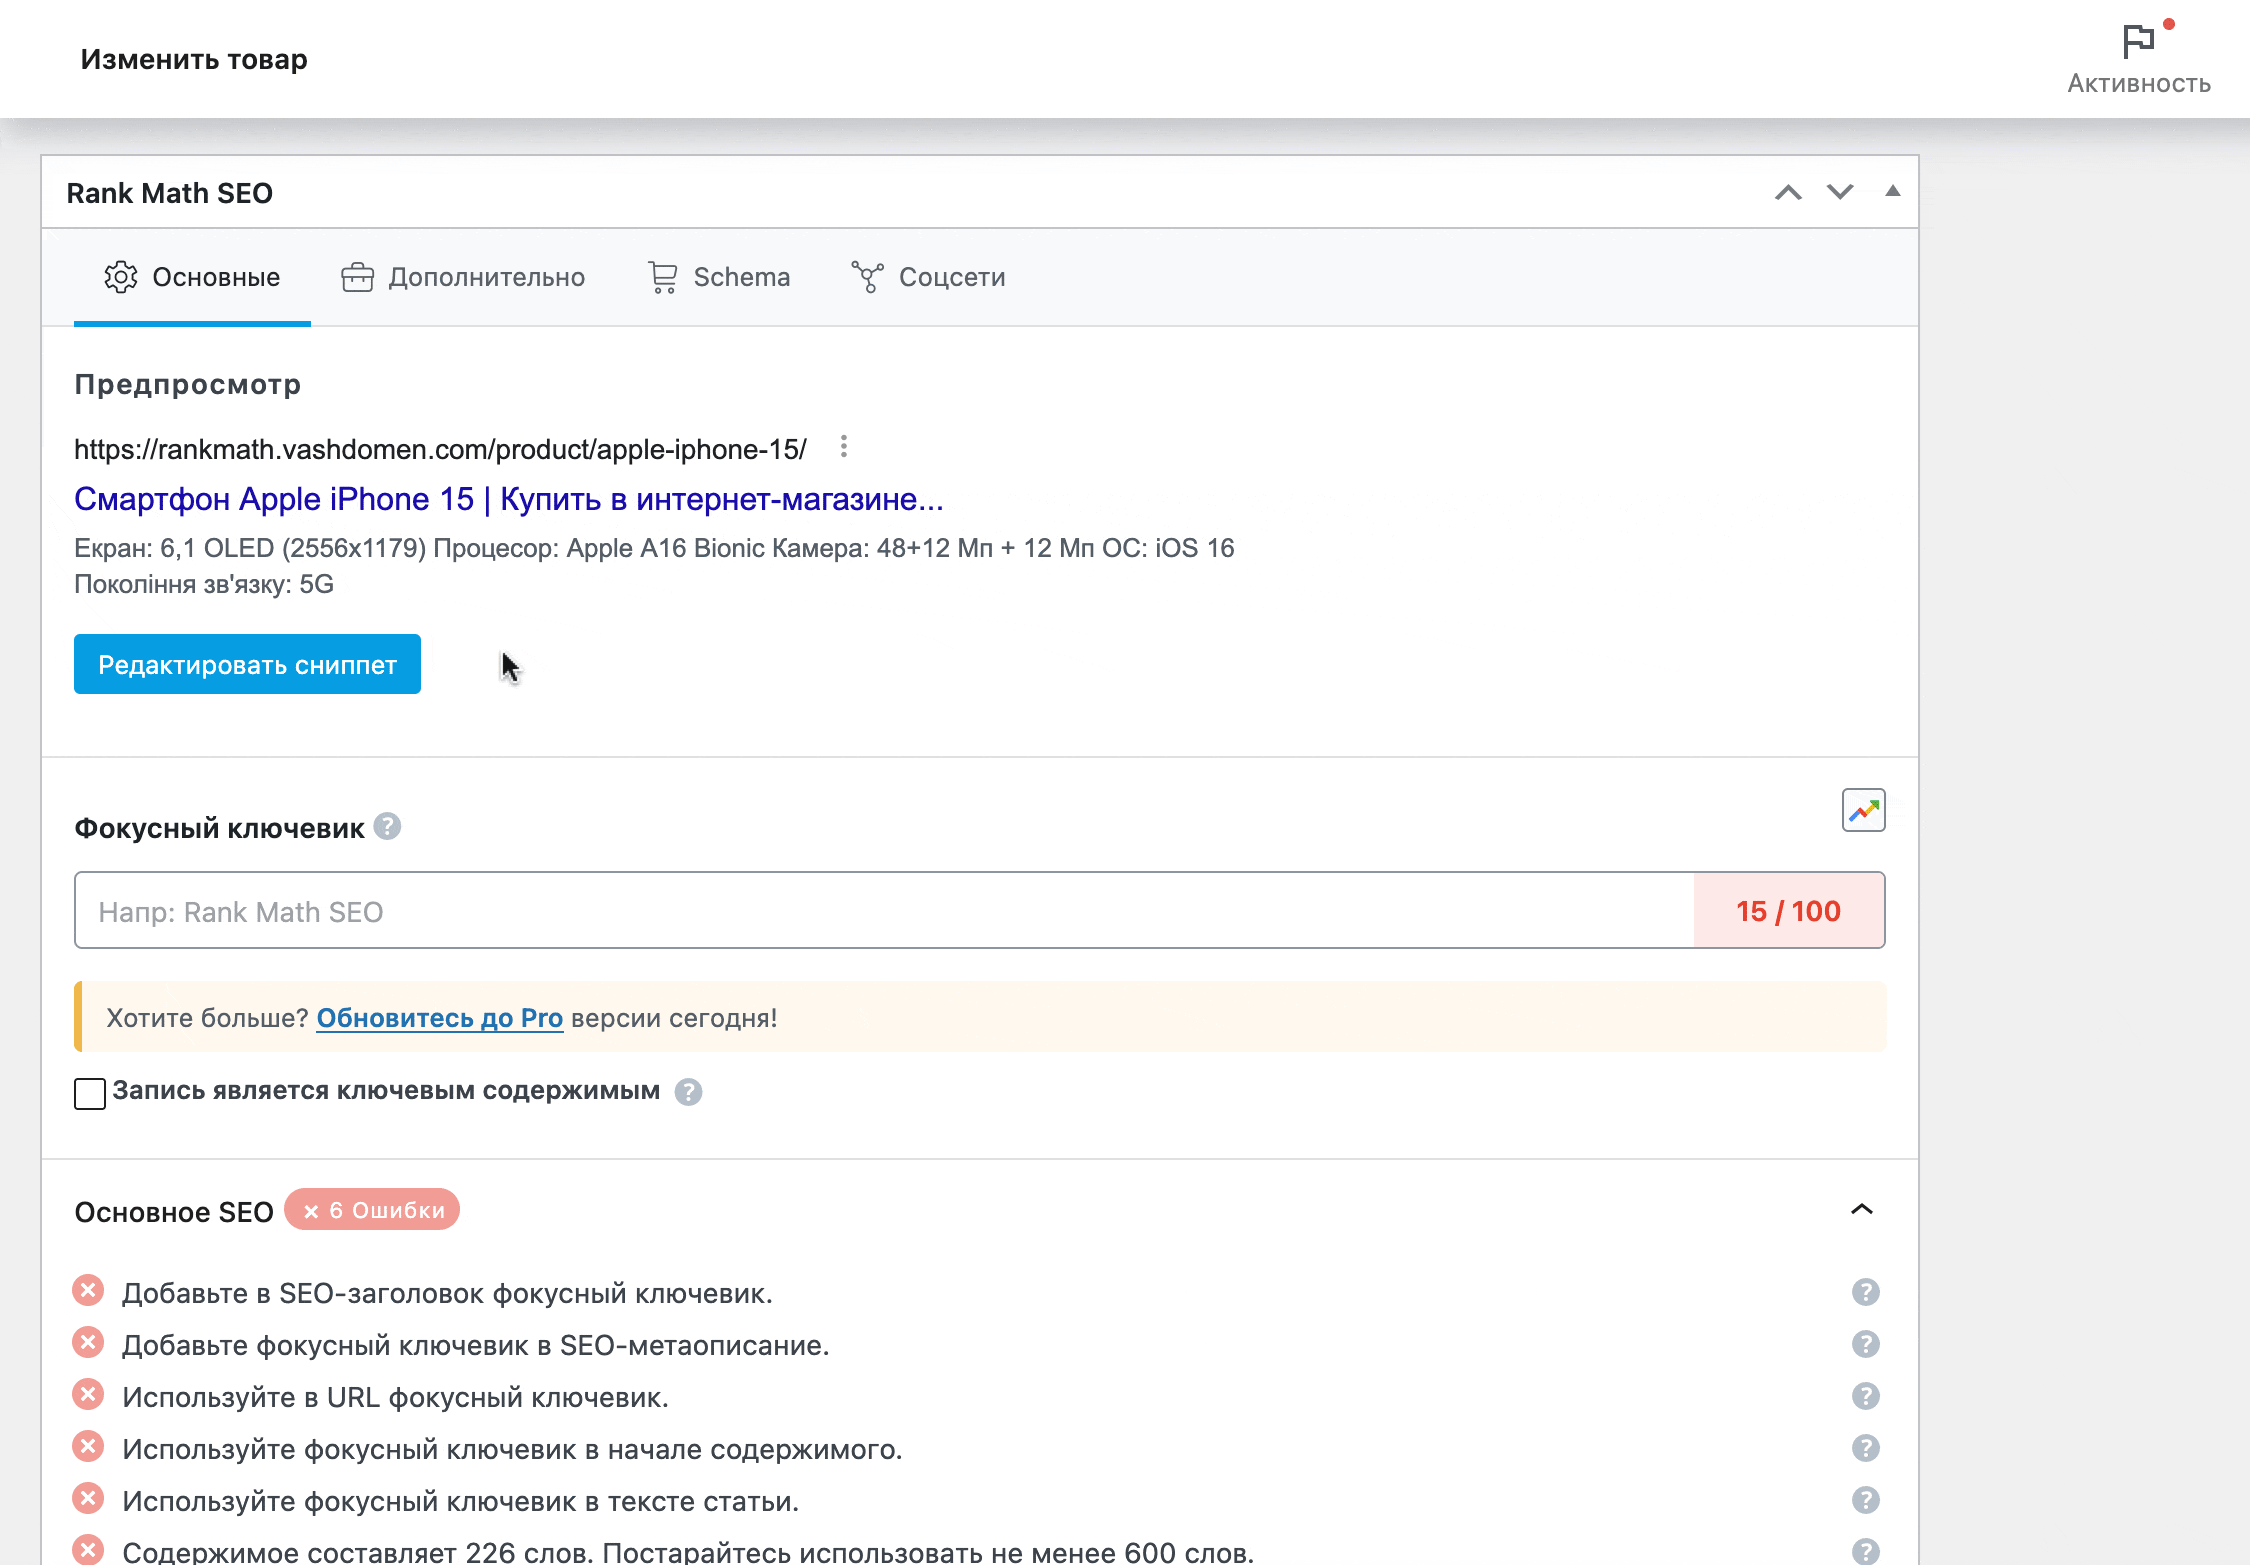Click the 15 / 100 SEO score

point(1789,911)
